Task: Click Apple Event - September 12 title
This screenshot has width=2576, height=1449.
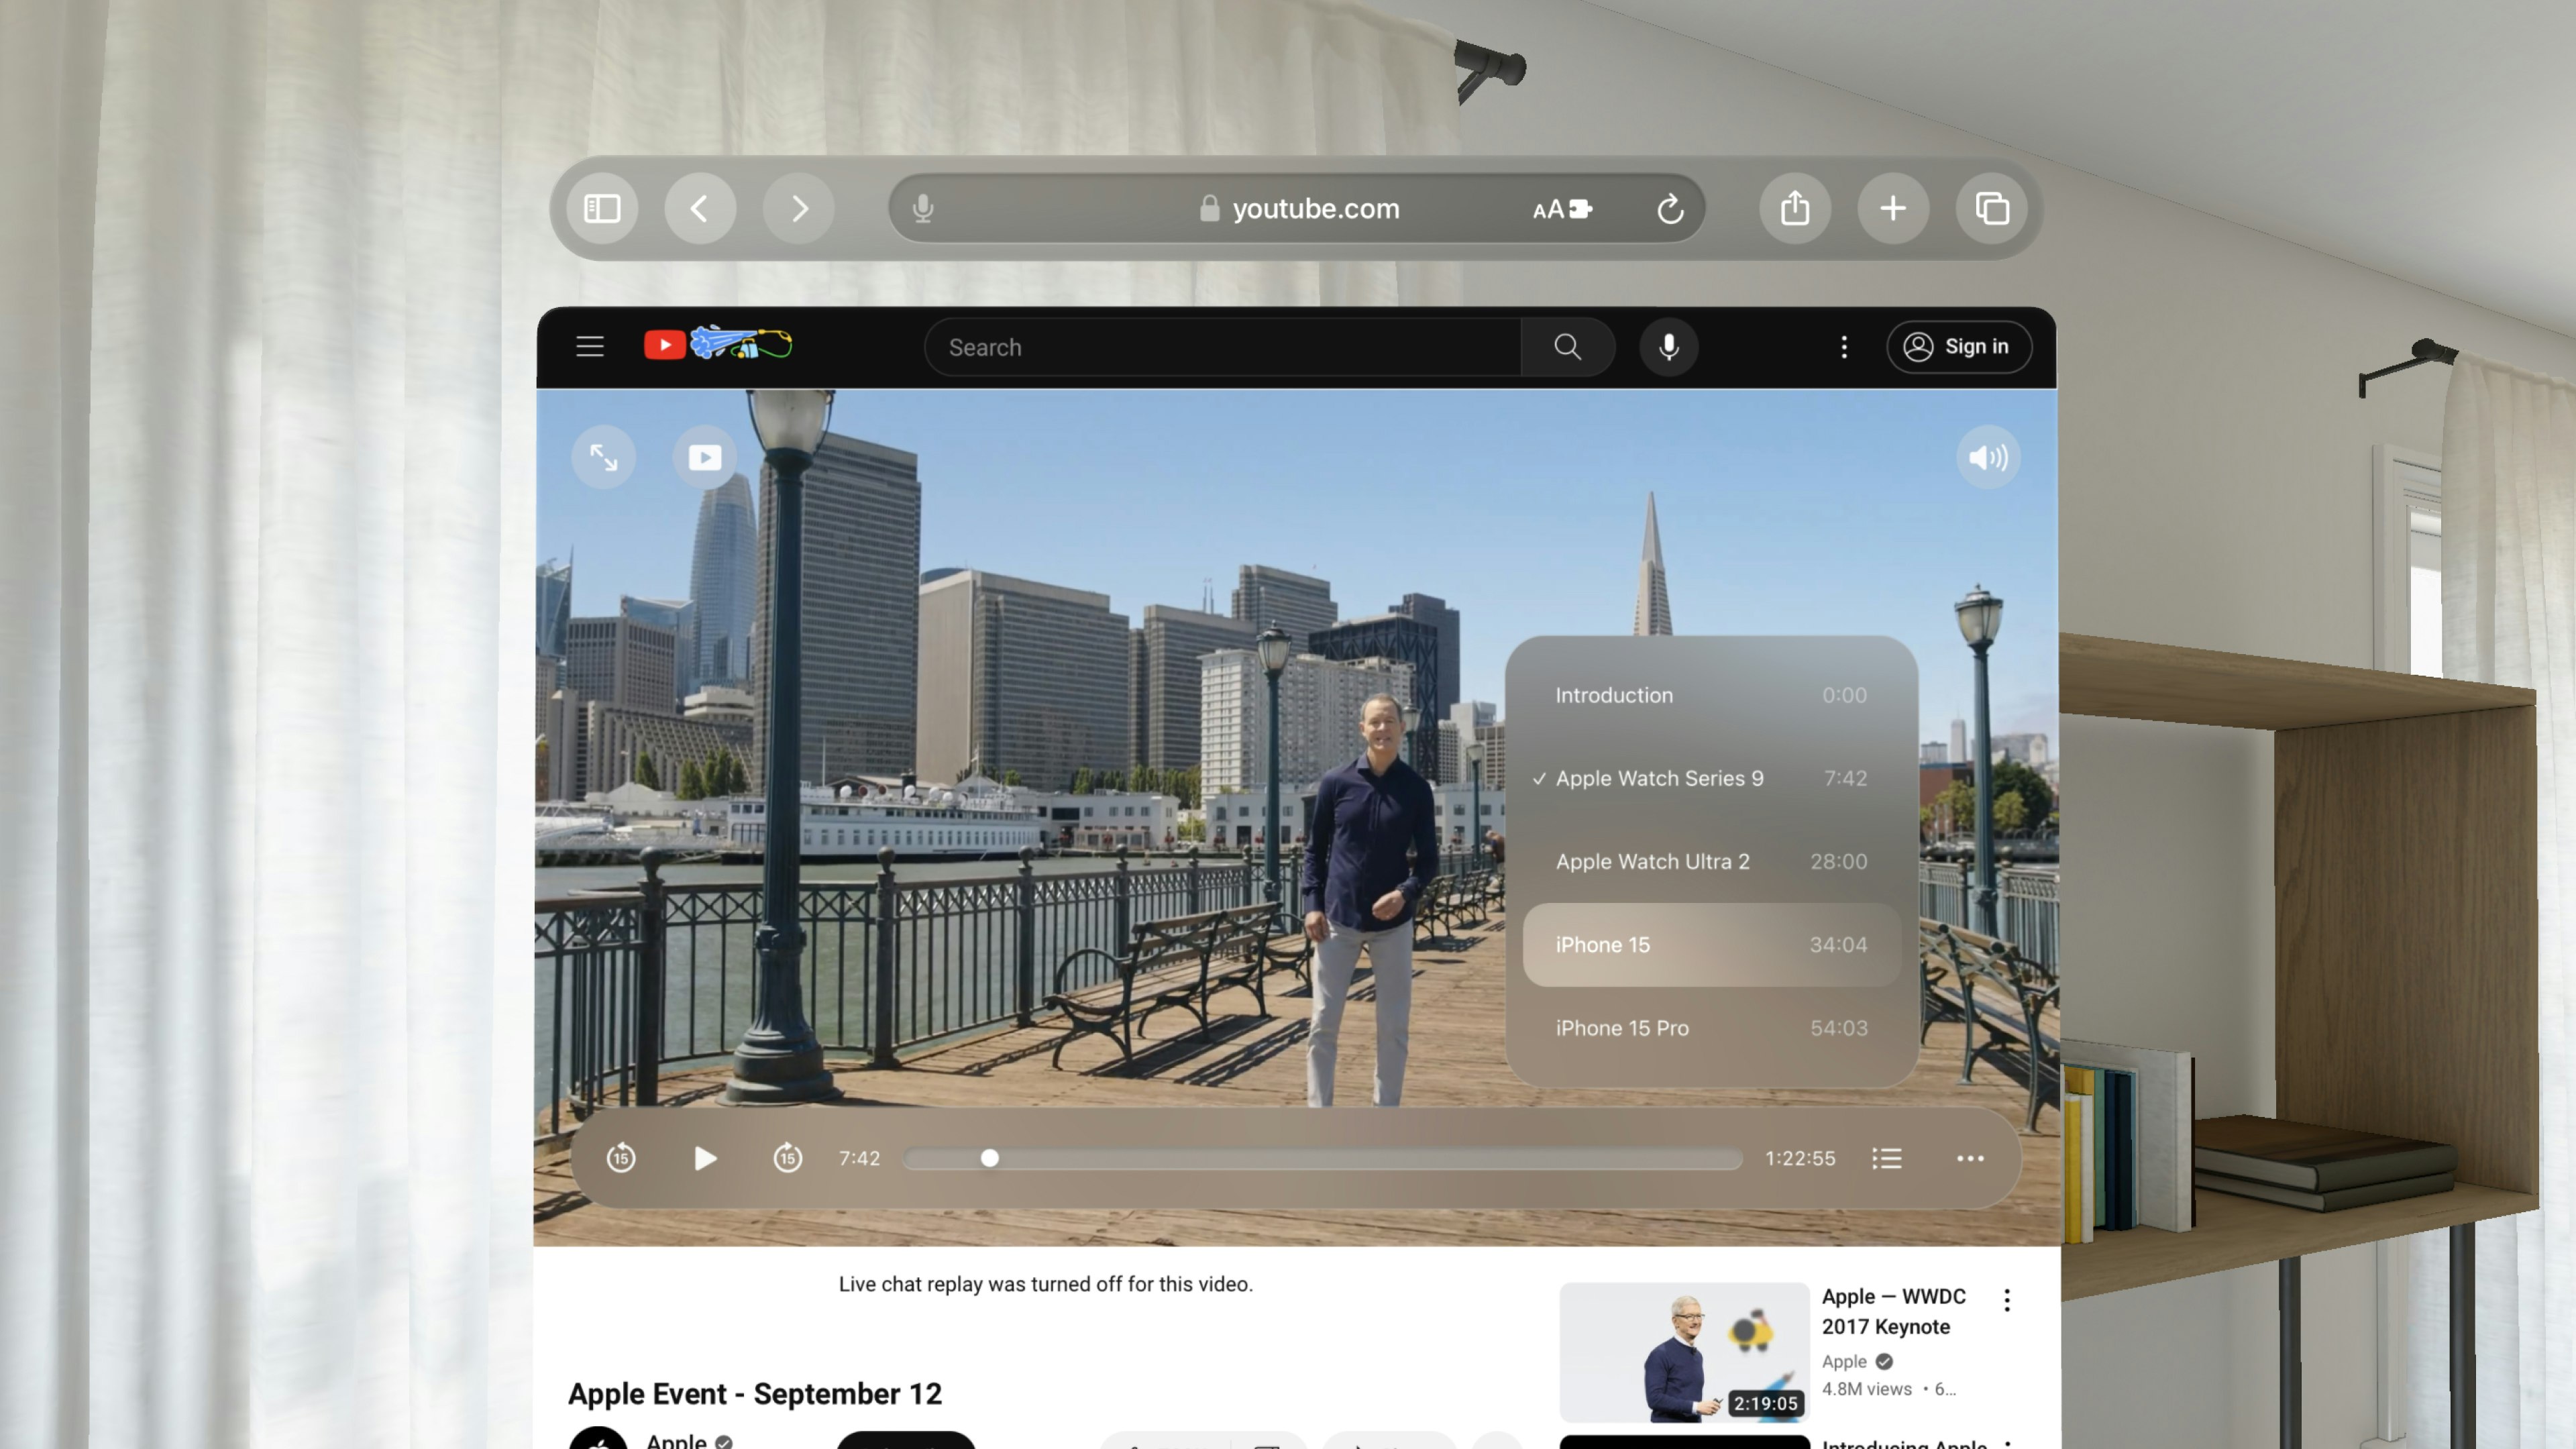Action: (x=755, y=1393)
